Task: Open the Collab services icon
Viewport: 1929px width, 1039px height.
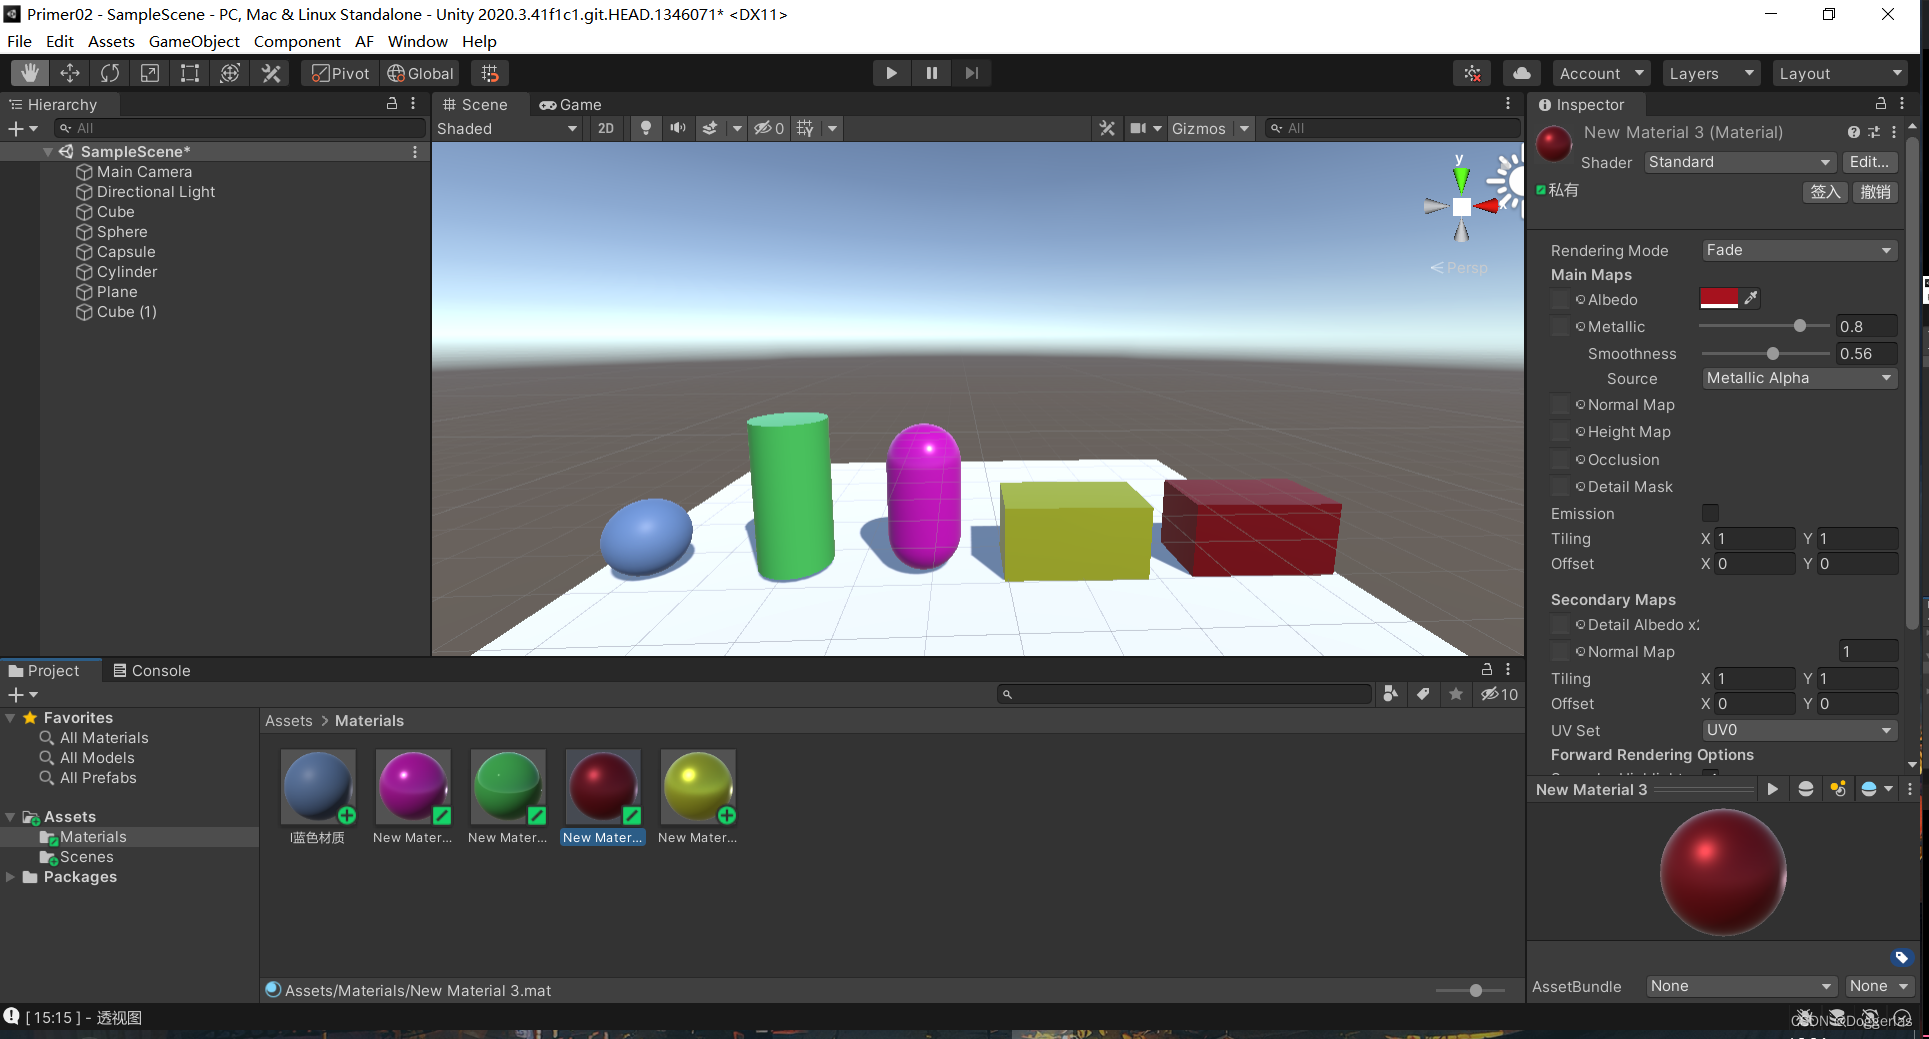Action: [x=1472, y=73]
